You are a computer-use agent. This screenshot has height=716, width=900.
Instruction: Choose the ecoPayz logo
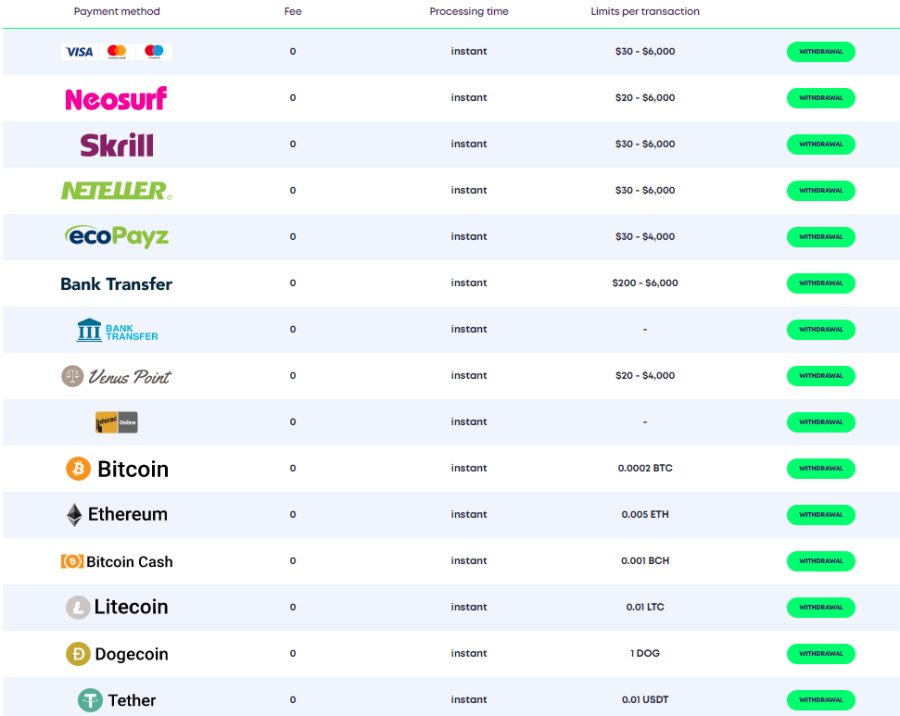pyautogui.click(x=116, y=237)
